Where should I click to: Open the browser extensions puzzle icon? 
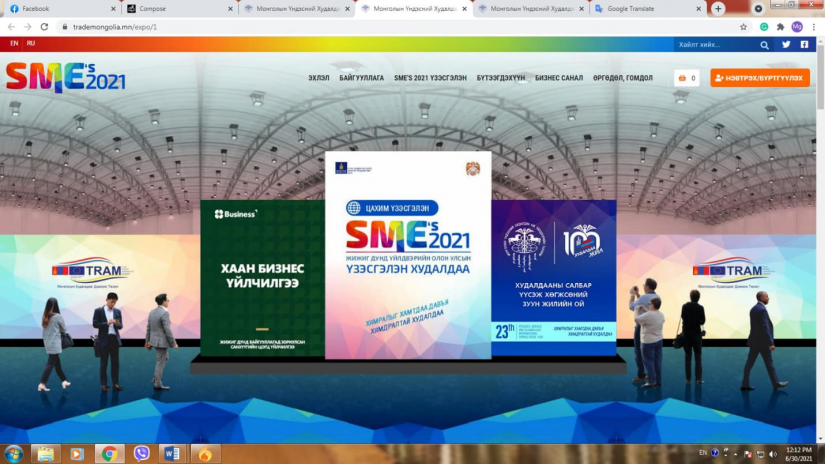780,27
